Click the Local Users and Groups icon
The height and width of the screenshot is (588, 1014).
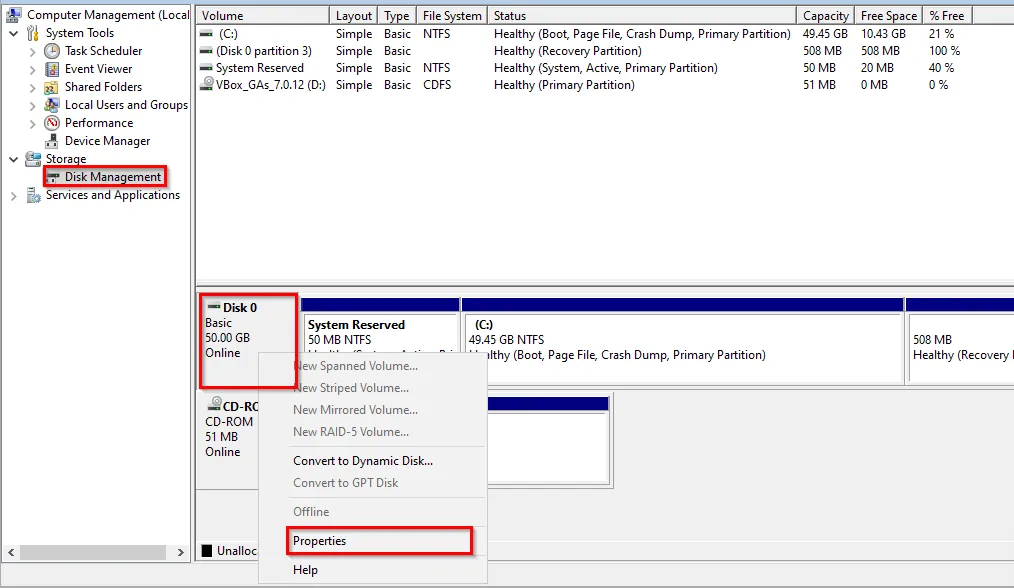click(52, 105)
